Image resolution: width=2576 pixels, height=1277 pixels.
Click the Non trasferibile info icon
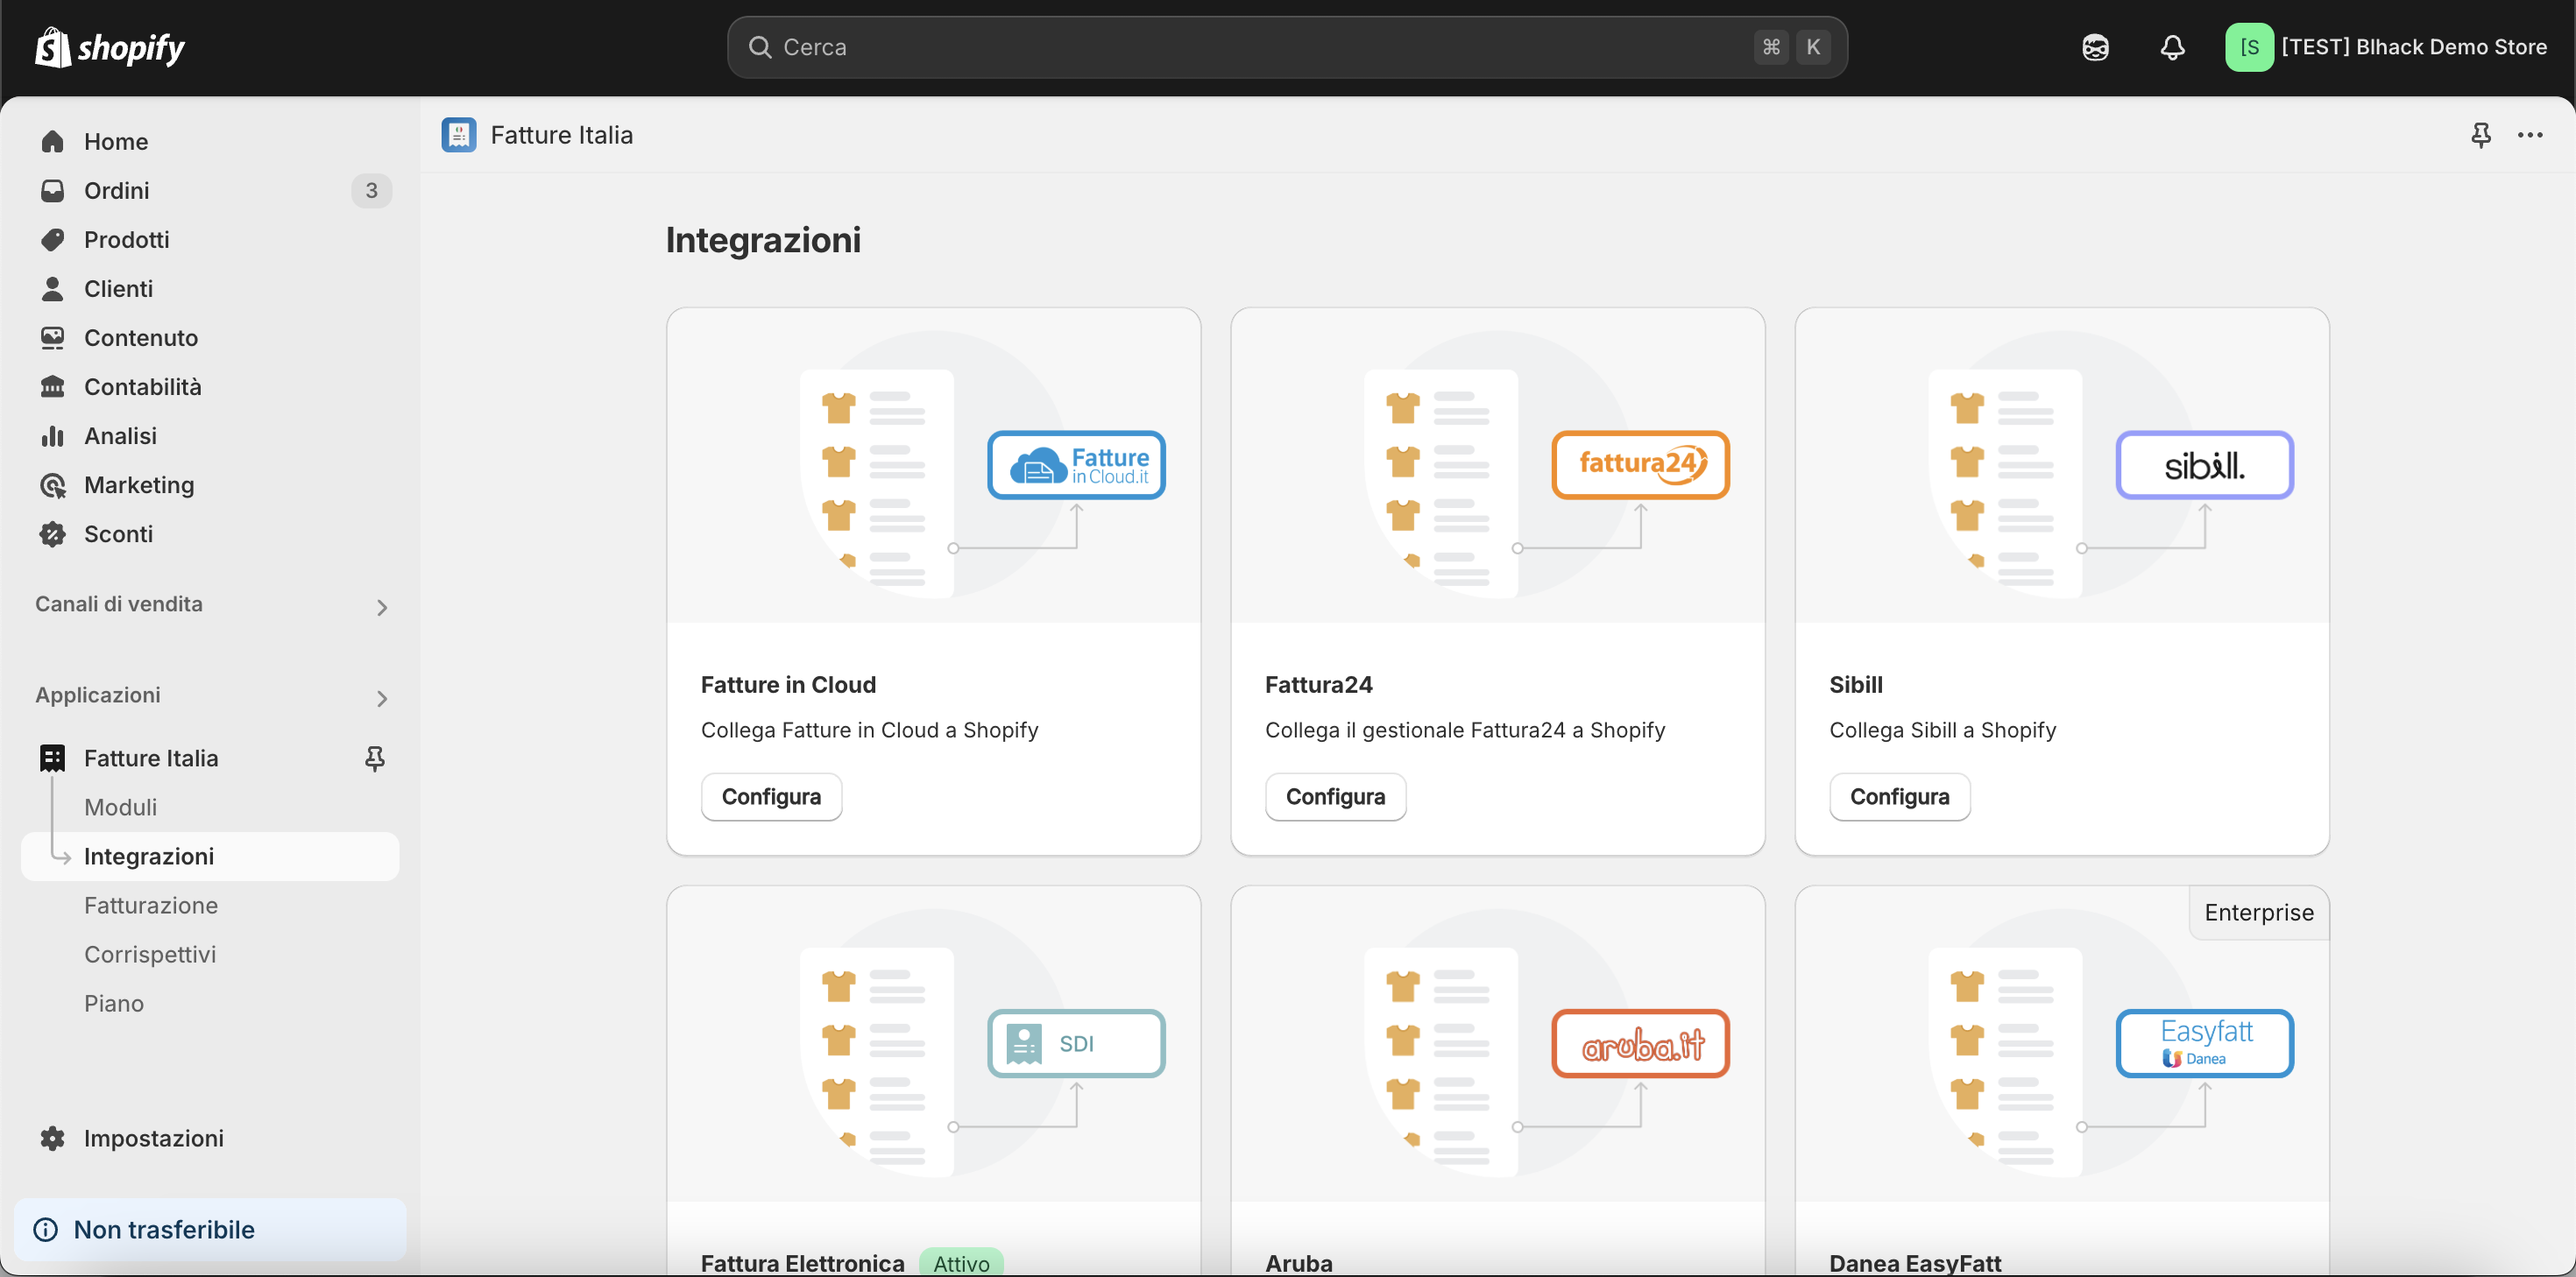(x=46, y=1229)
